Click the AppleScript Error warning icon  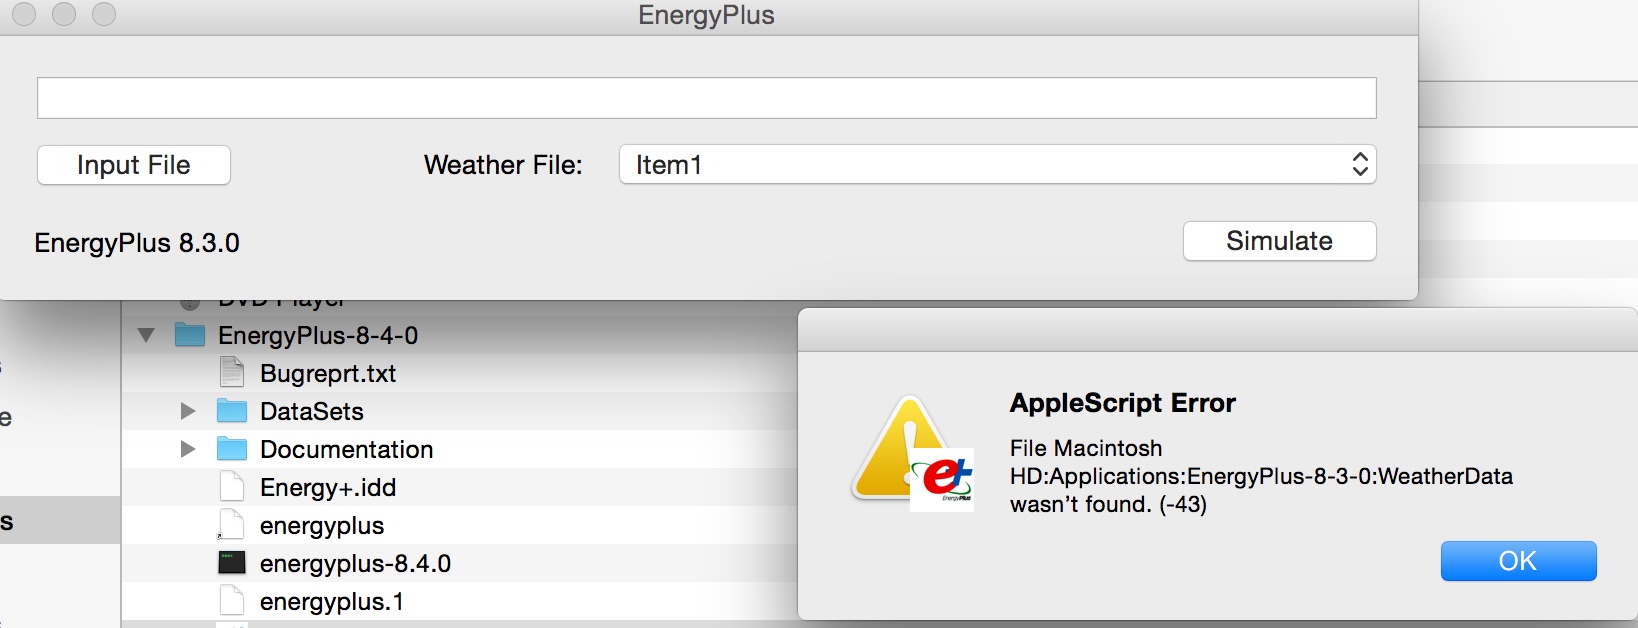click(912, 453)
